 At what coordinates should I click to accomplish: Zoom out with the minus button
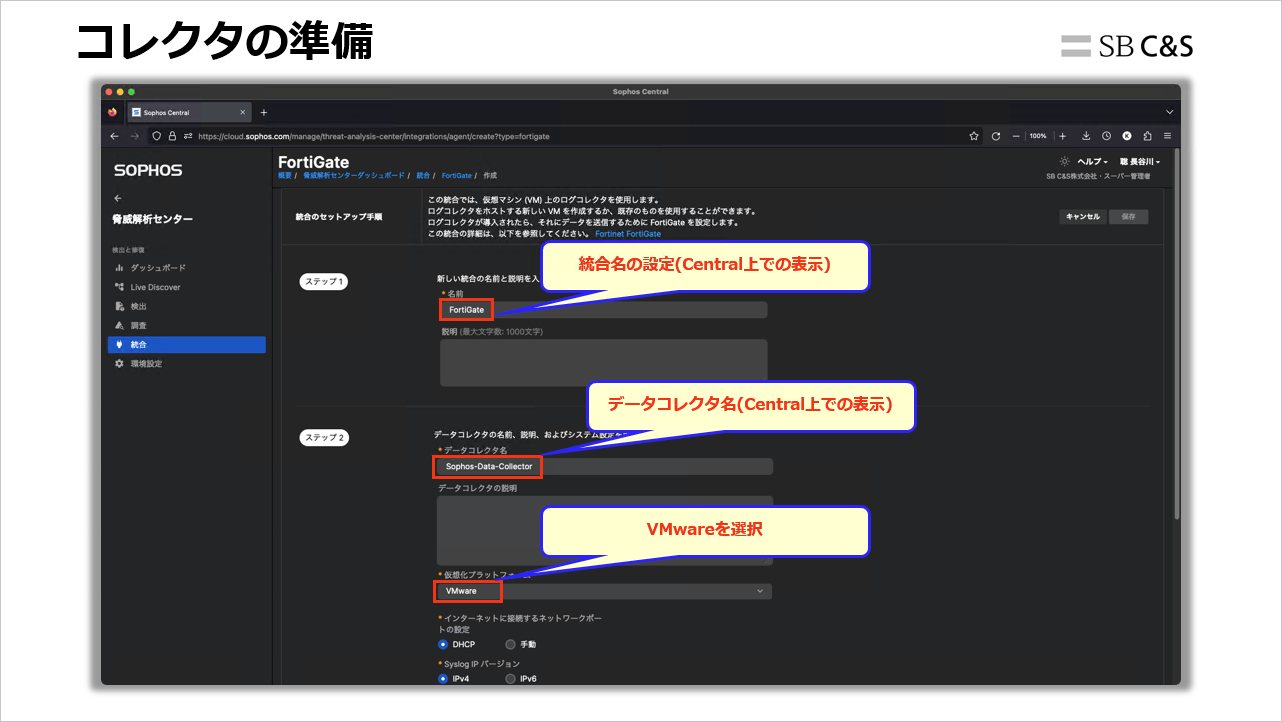(1016, 136)
